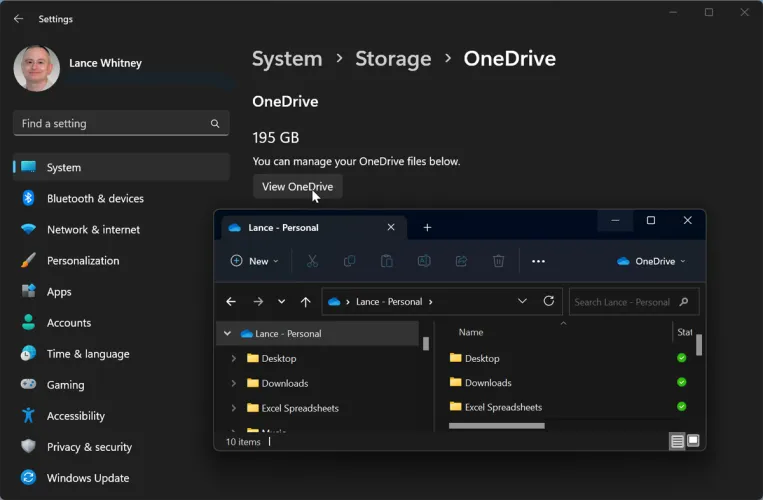The width and height of the screenshot is (763, 500).
Task: Click the Rename icon in toolbar
Action: click(x=424, y=261)
